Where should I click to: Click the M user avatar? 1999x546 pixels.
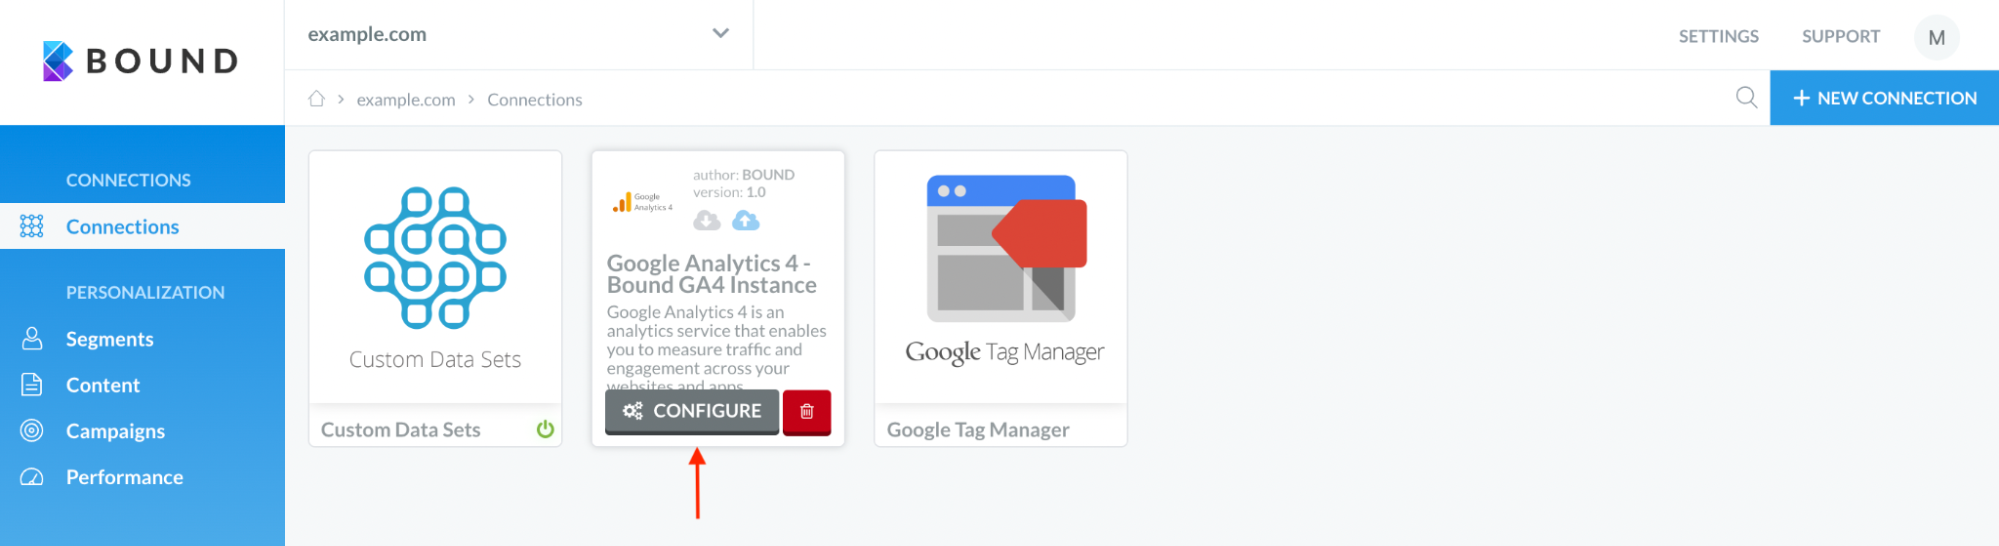click(x=1936, y=38)
